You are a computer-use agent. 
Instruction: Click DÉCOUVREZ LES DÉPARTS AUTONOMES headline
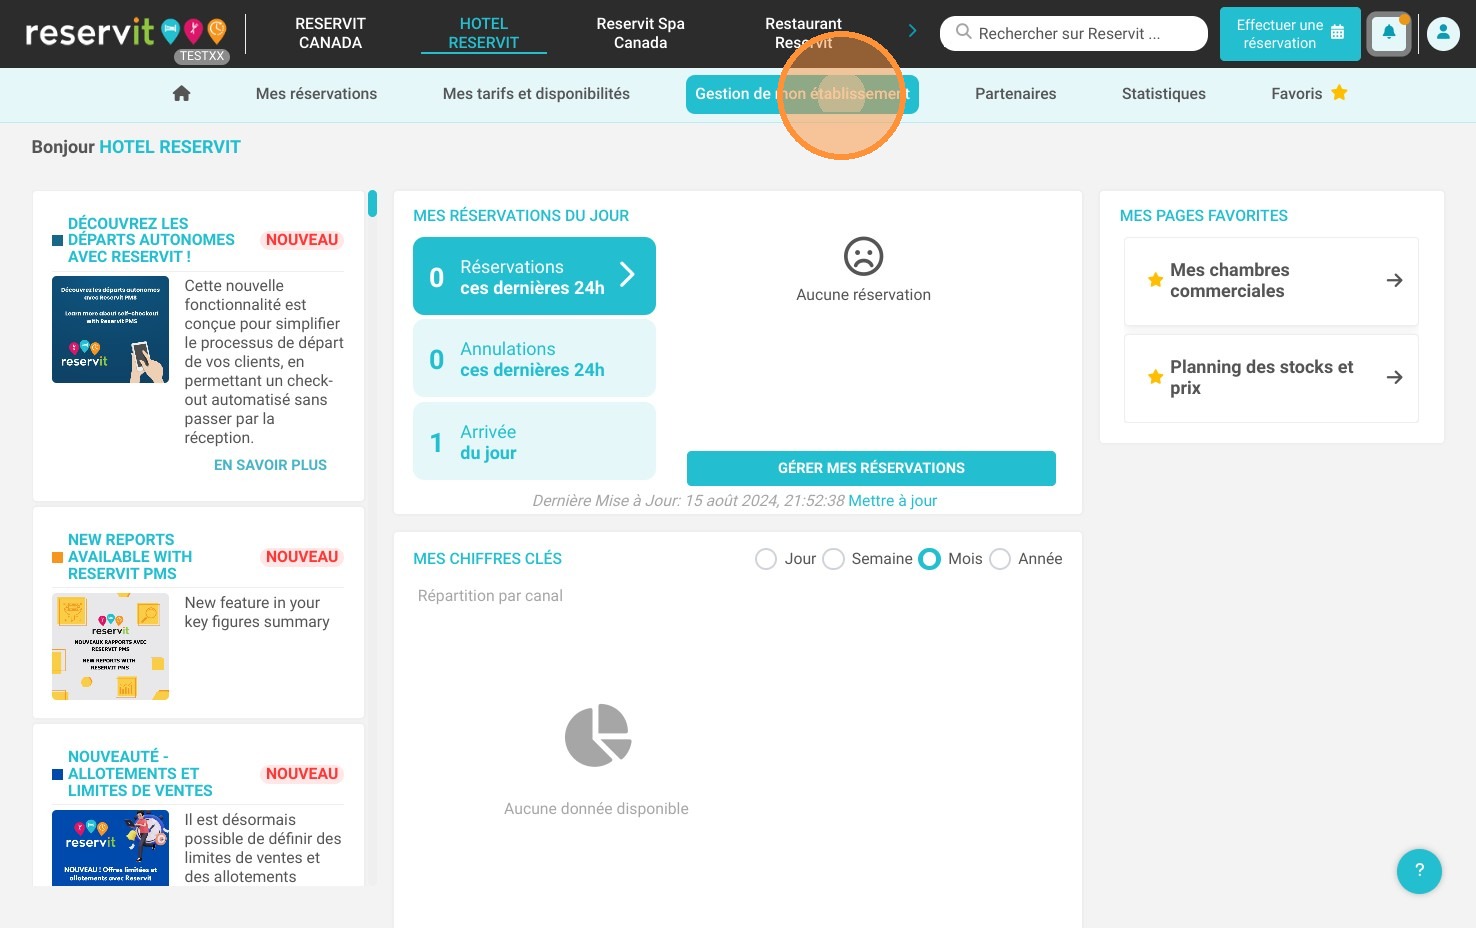pos(151,240)
